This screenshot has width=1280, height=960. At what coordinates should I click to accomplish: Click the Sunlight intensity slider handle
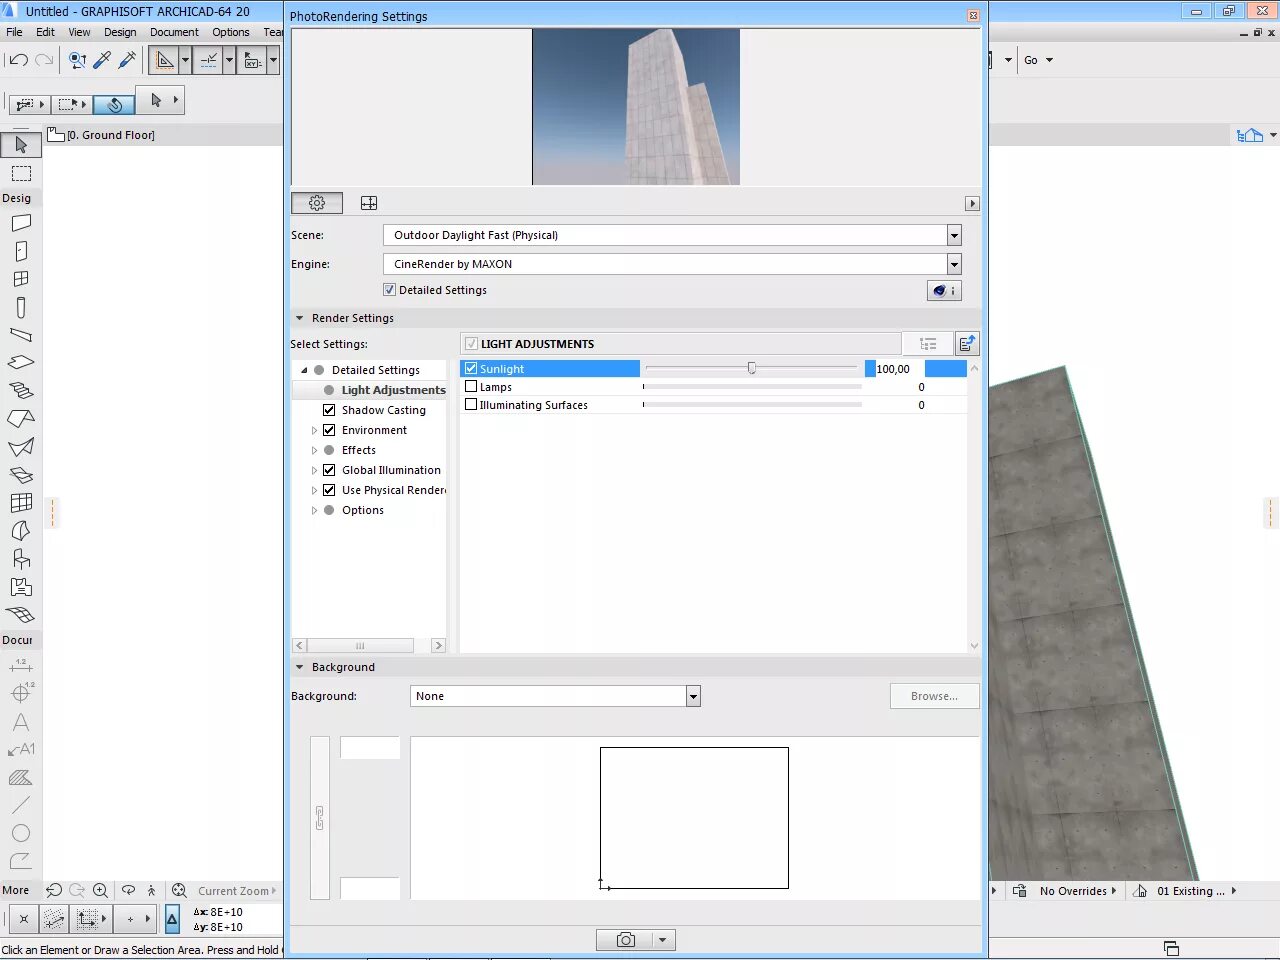click(x=752, y=368)
